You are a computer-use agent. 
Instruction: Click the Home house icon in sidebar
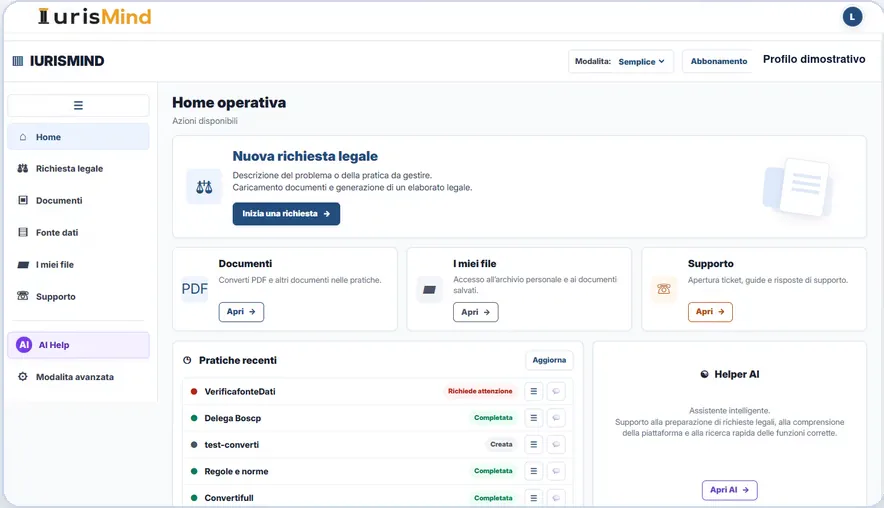click(23, 137)
